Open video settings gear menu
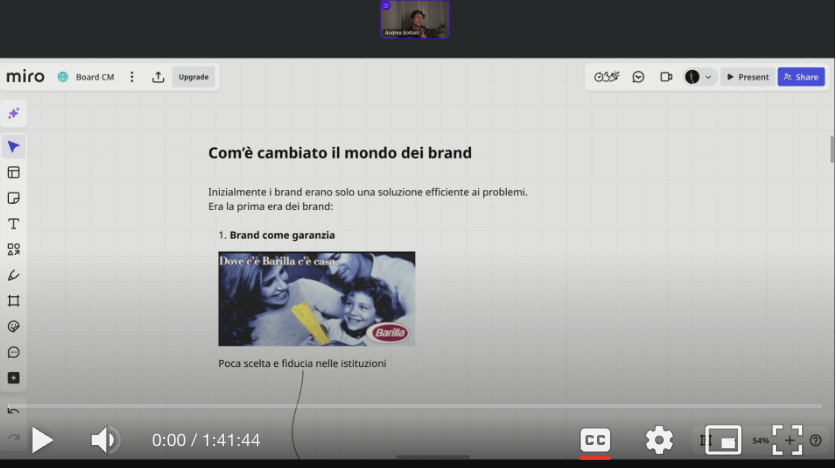Viewport: 836px width, 468px height. point(659,440)
